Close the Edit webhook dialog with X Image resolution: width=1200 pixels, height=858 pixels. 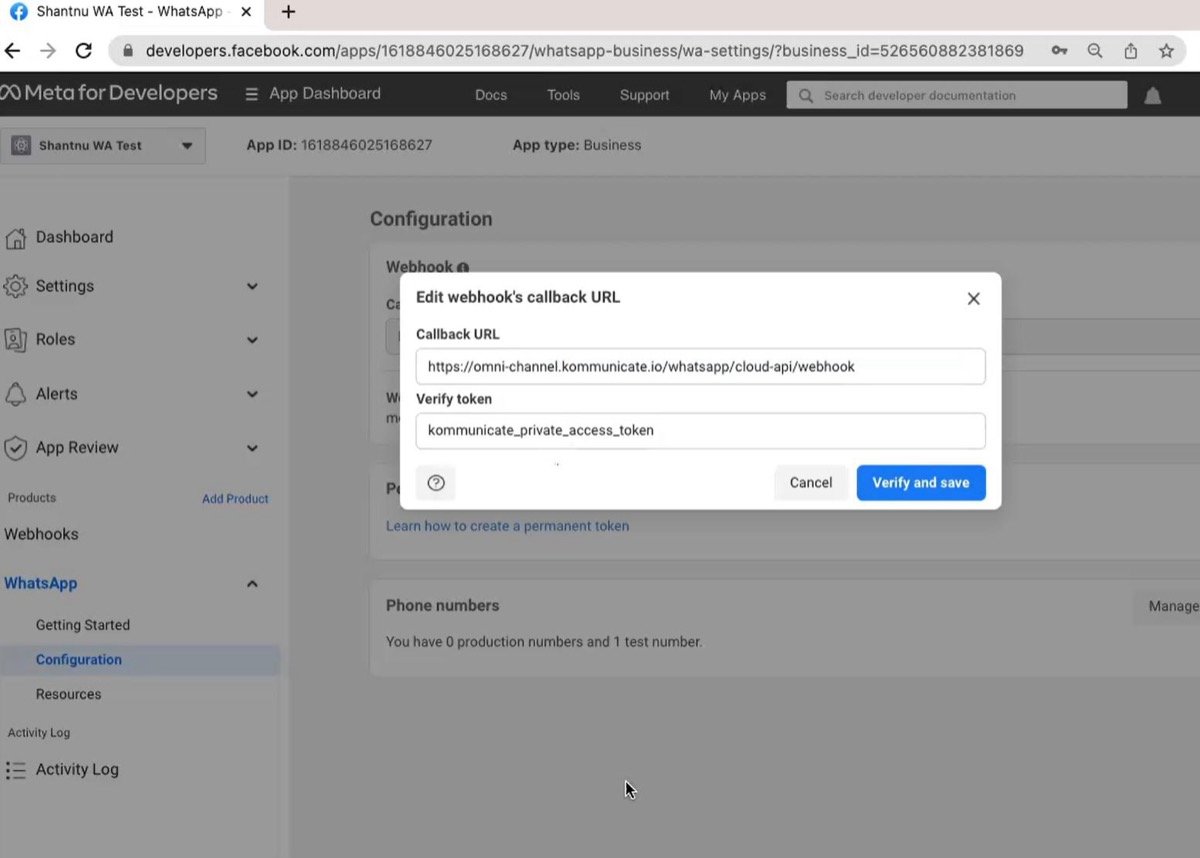pyautogui.click(x=973, y=298)
